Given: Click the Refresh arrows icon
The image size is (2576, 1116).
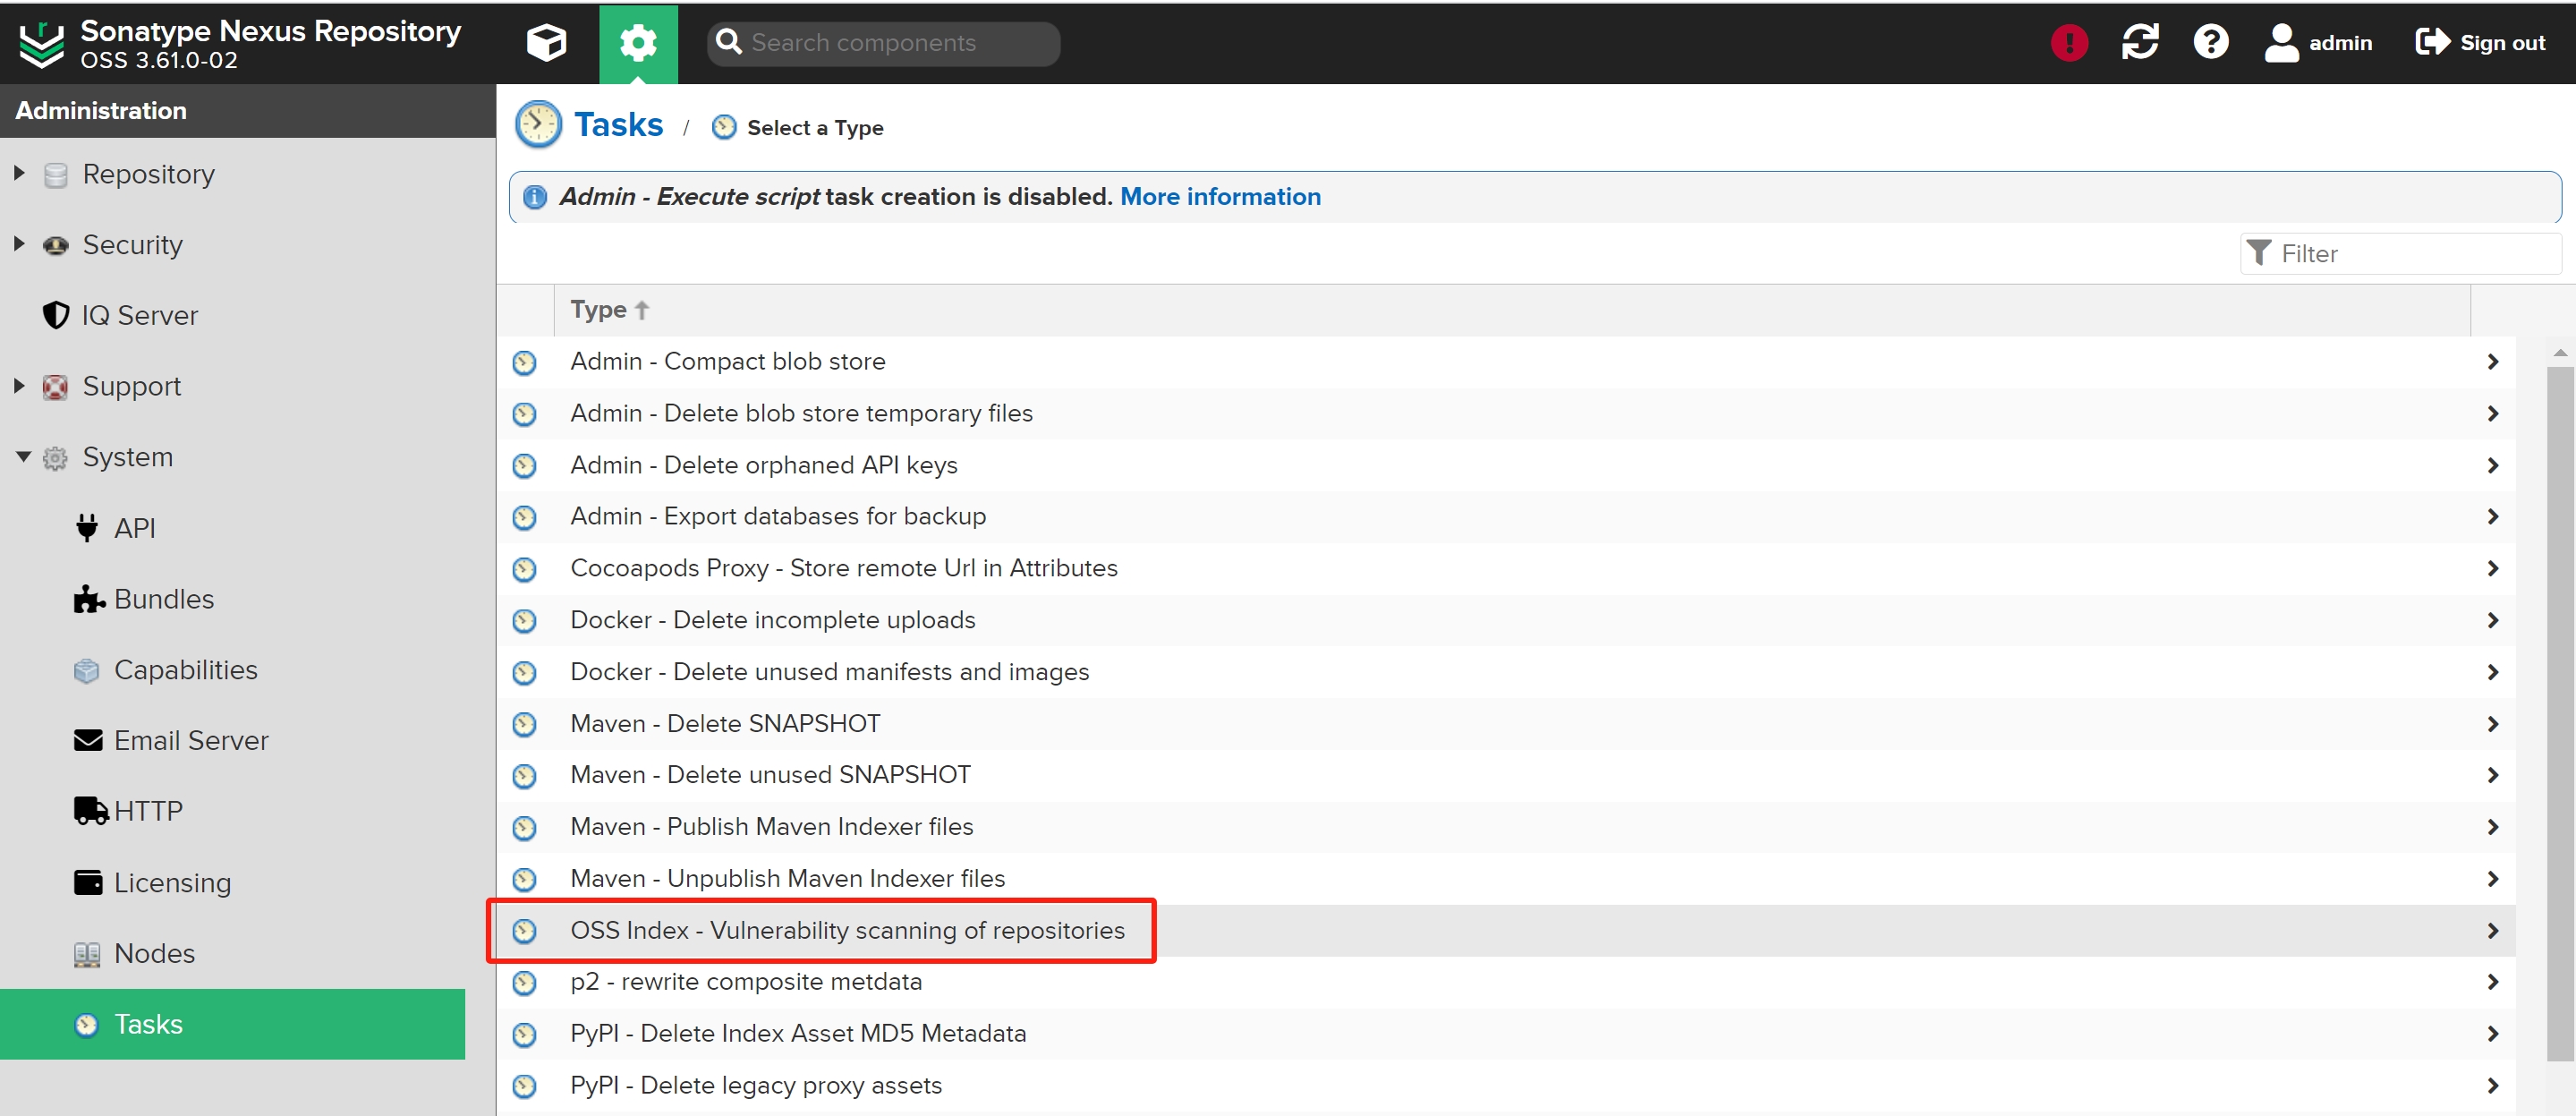Looking at the screenshot, I should click(x=2139, y=43).
